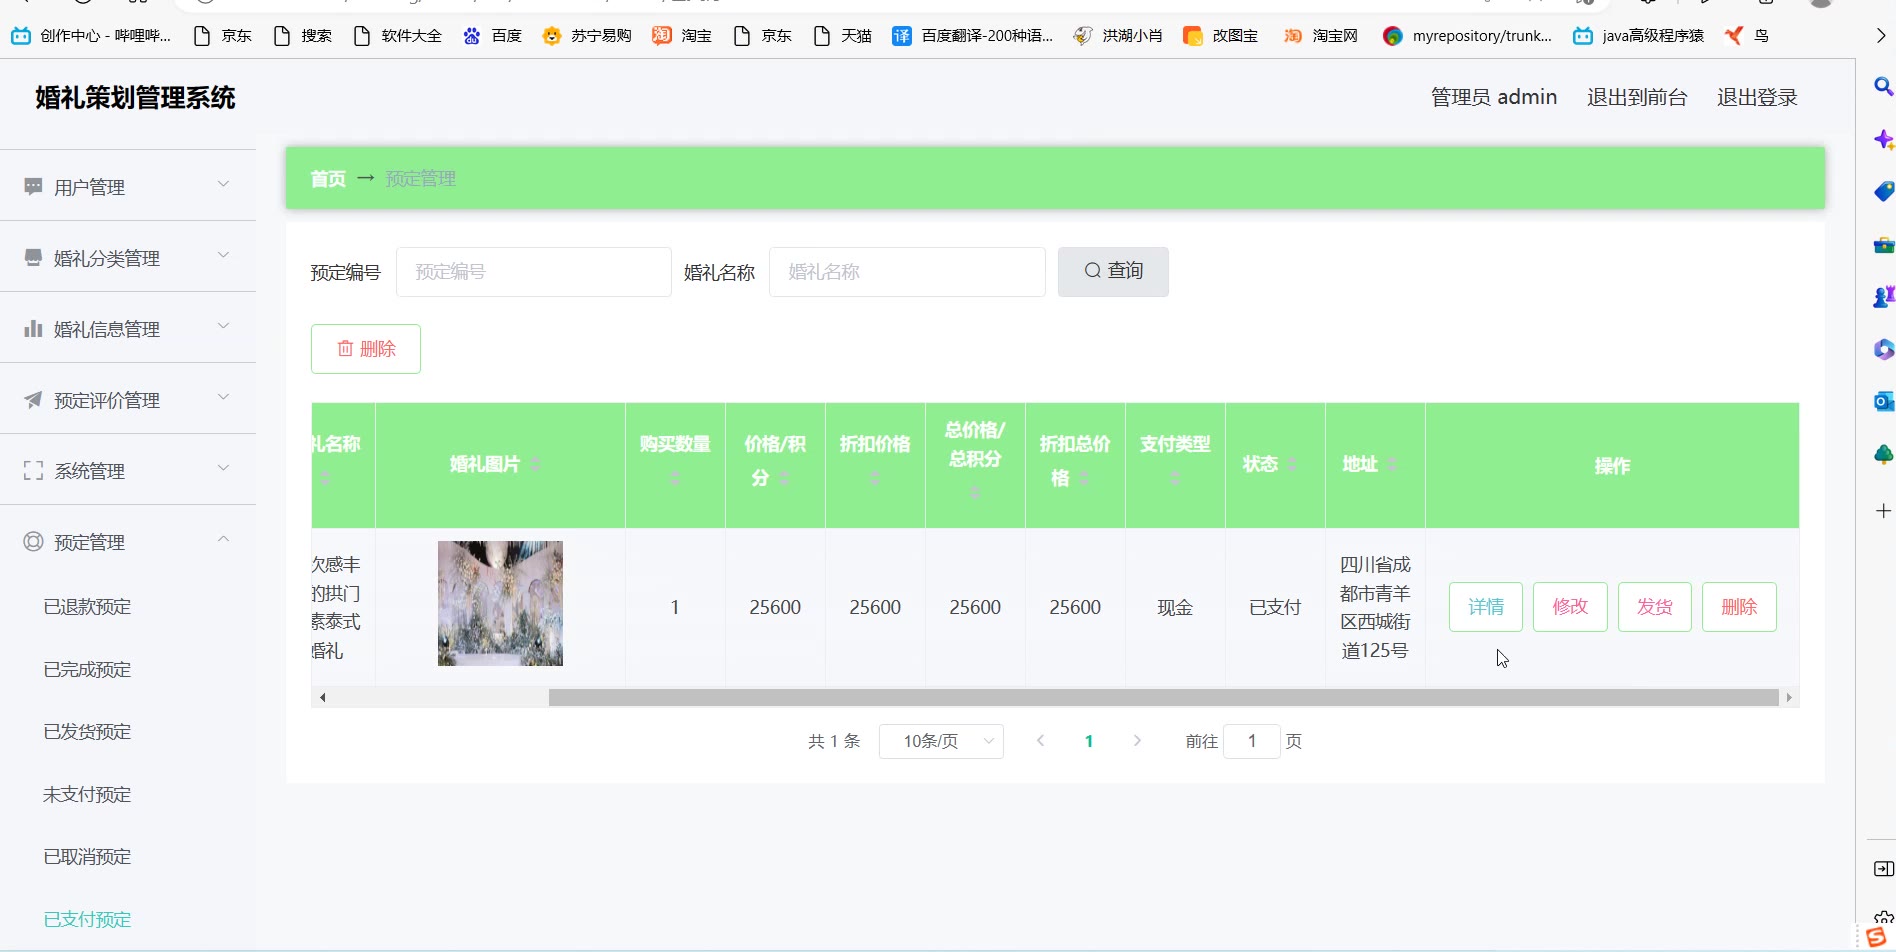Open the Copilot sparkle icon in sidebar
Viewport: 1896px width, 952px height.
pos(1883,139)
